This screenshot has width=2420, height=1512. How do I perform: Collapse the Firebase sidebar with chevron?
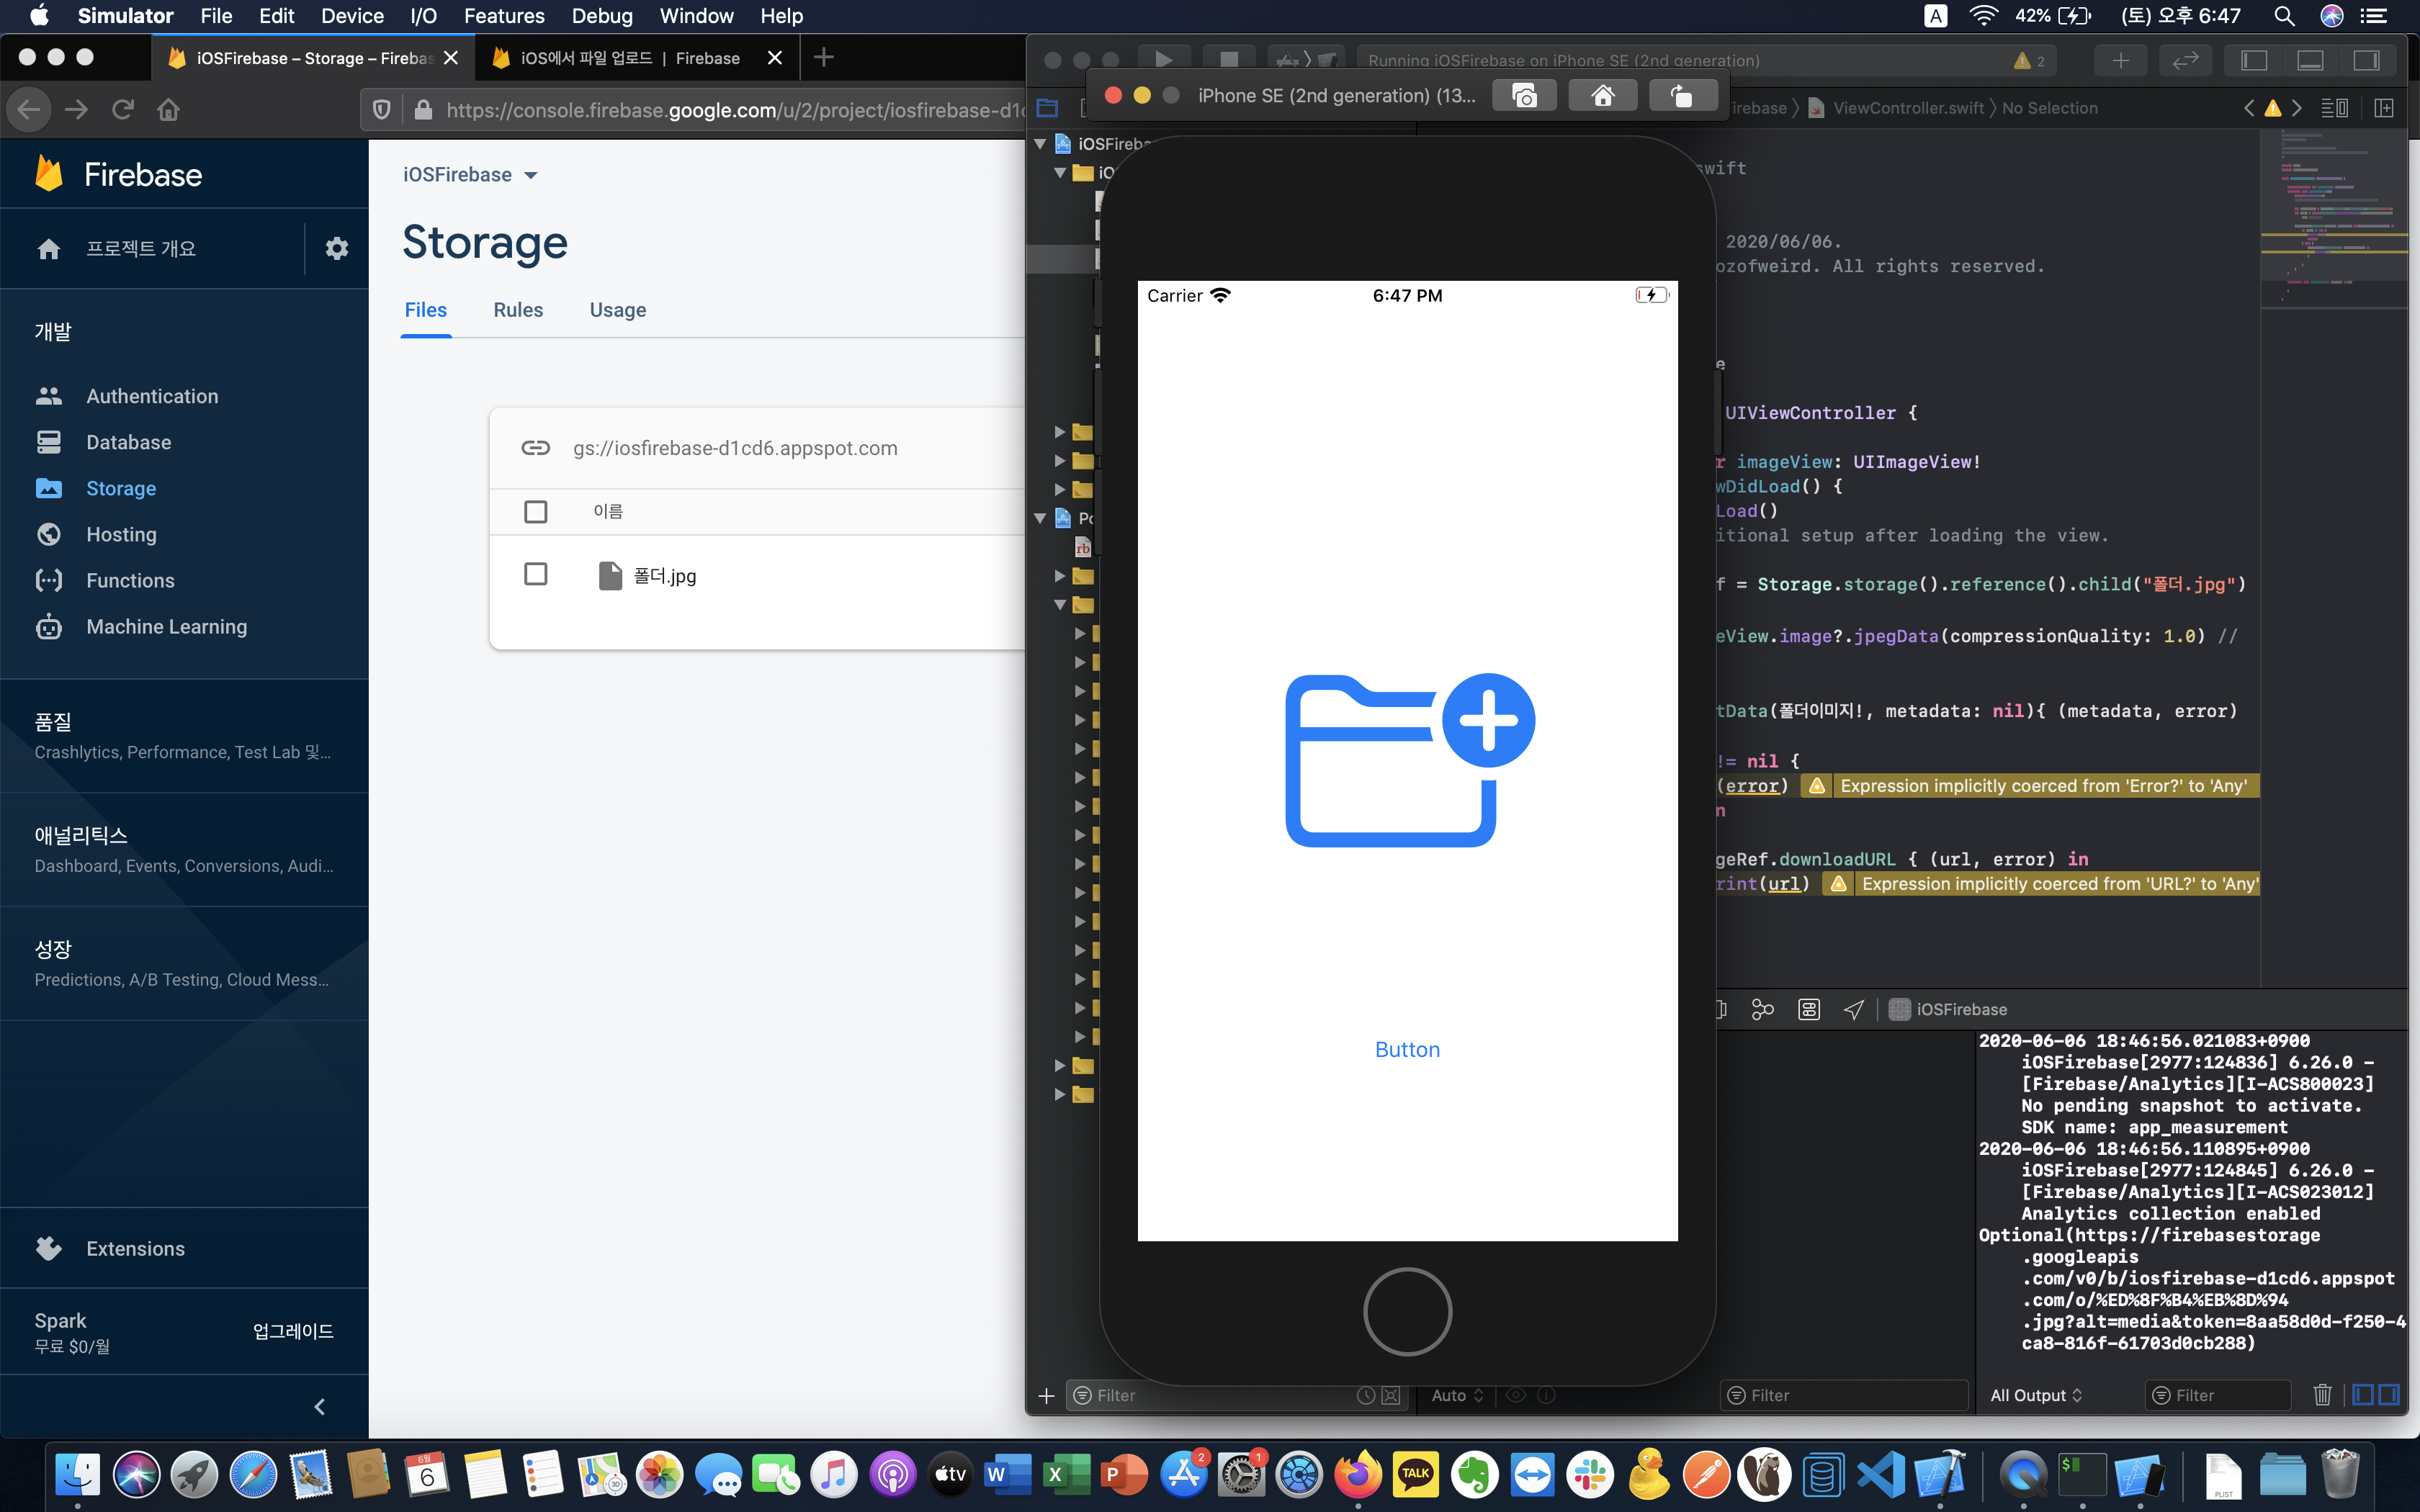coord(320,1407)
